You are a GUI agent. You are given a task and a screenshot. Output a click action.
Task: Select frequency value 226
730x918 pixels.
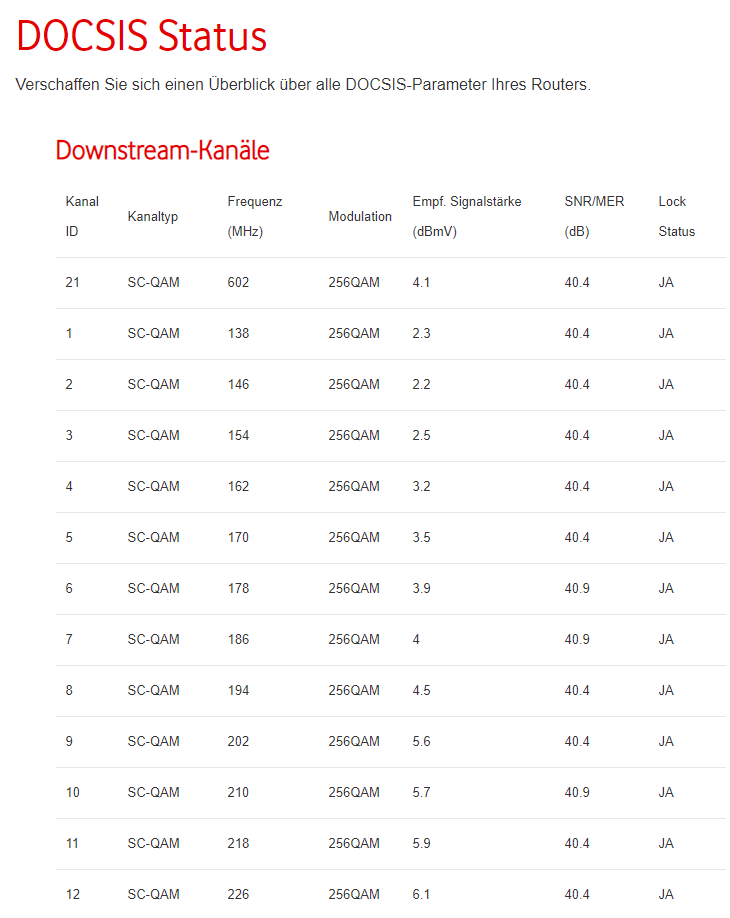coord(238,893)
